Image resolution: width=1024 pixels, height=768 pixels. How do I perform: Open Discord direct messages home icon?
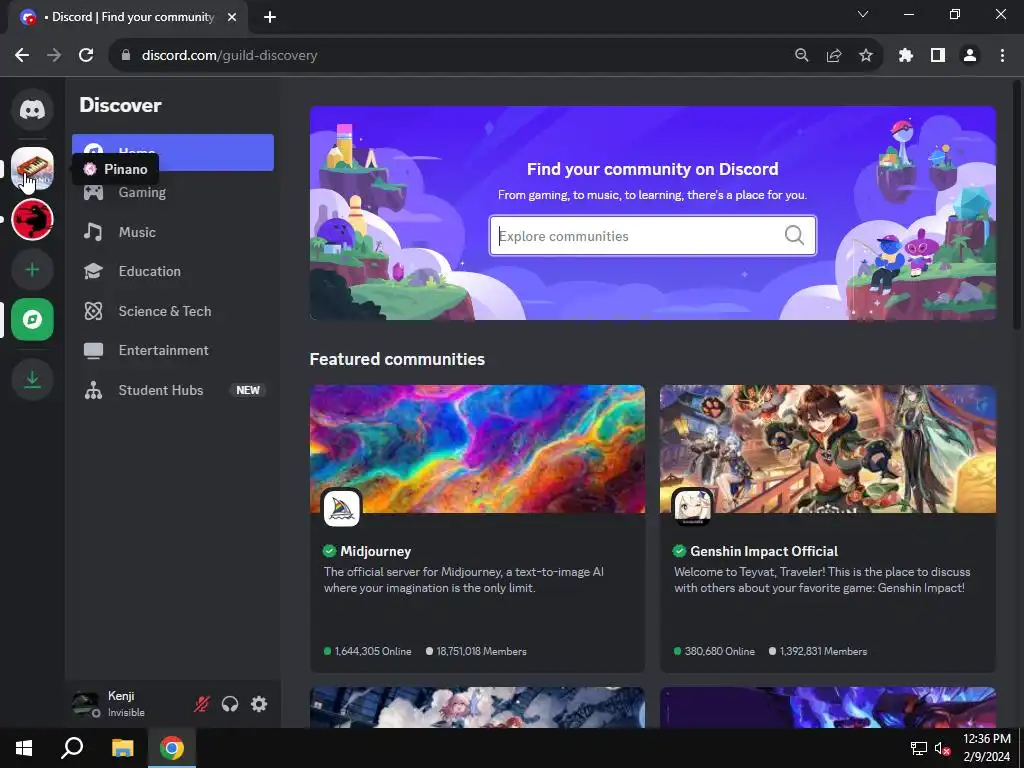[x=32, y=109]
